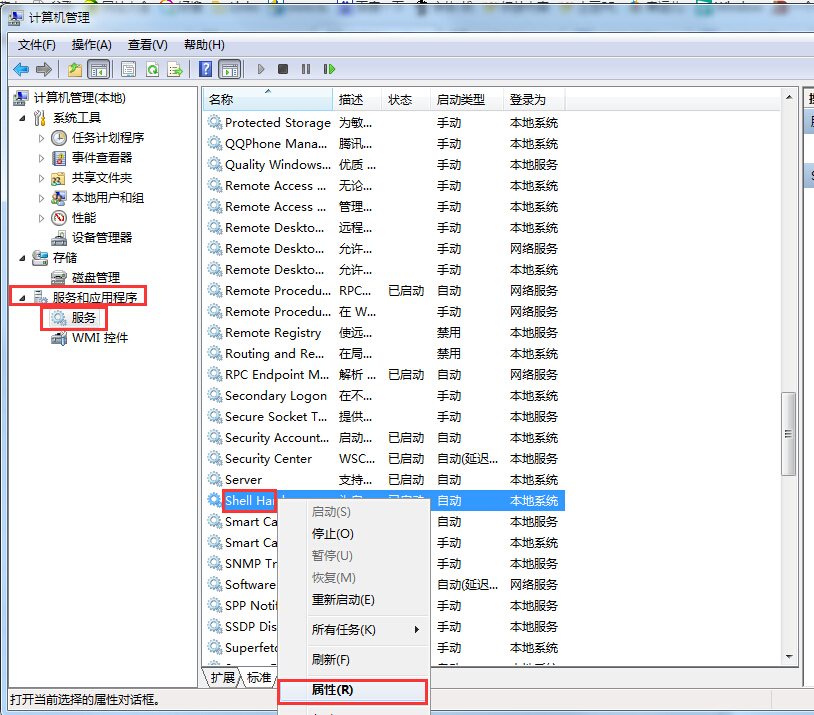The width and height of the screenshot is (814, 715).
Task: Click the services list scrollbar thumb
Action: [x=789, y=434]
